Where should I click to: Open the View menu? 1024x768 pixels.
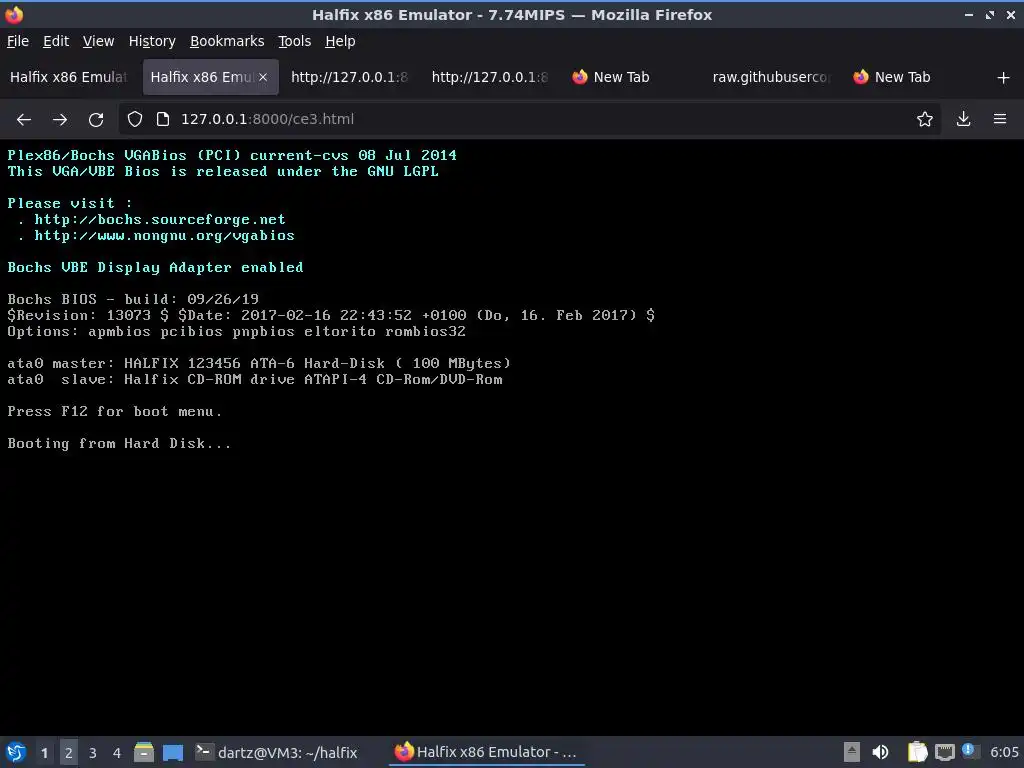point(98,41)
